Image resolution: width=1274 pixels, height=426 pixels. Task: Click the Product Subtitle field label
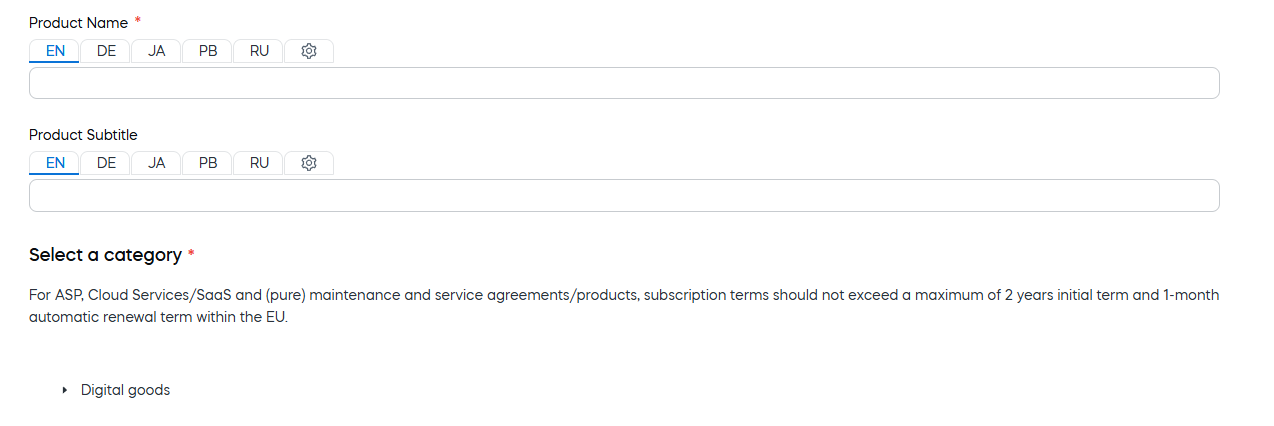tap(83, 135)
